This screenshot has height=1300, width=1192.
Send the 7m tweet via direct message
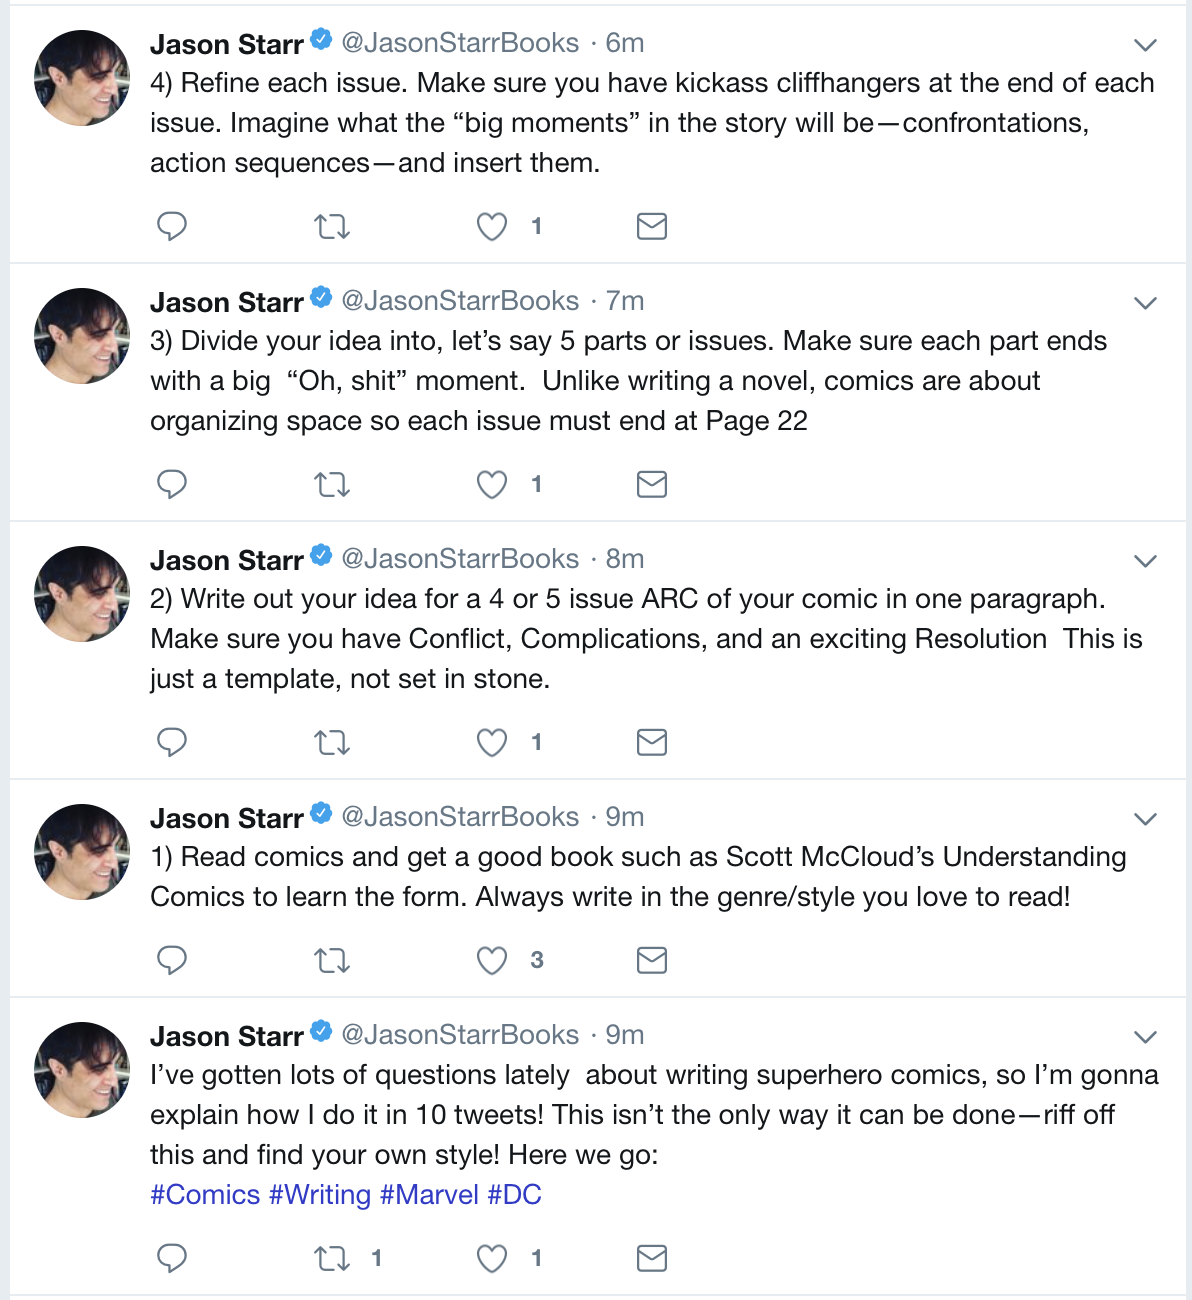click(x=652, y=485)
